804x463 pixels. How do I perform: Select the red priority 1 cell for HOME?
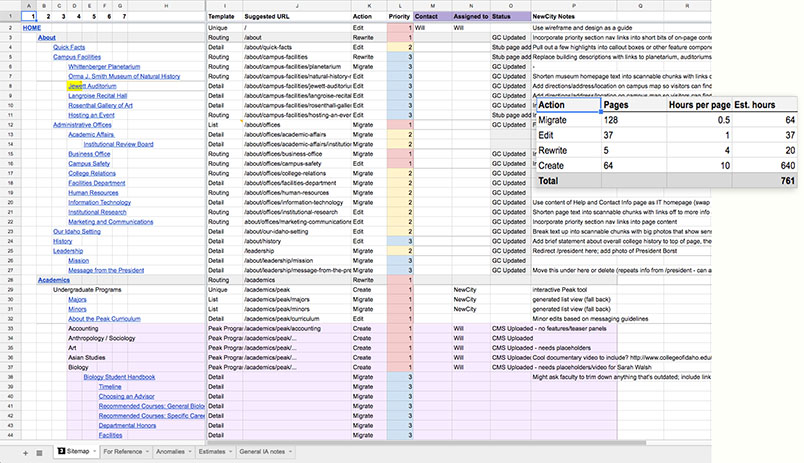[399, 28]
